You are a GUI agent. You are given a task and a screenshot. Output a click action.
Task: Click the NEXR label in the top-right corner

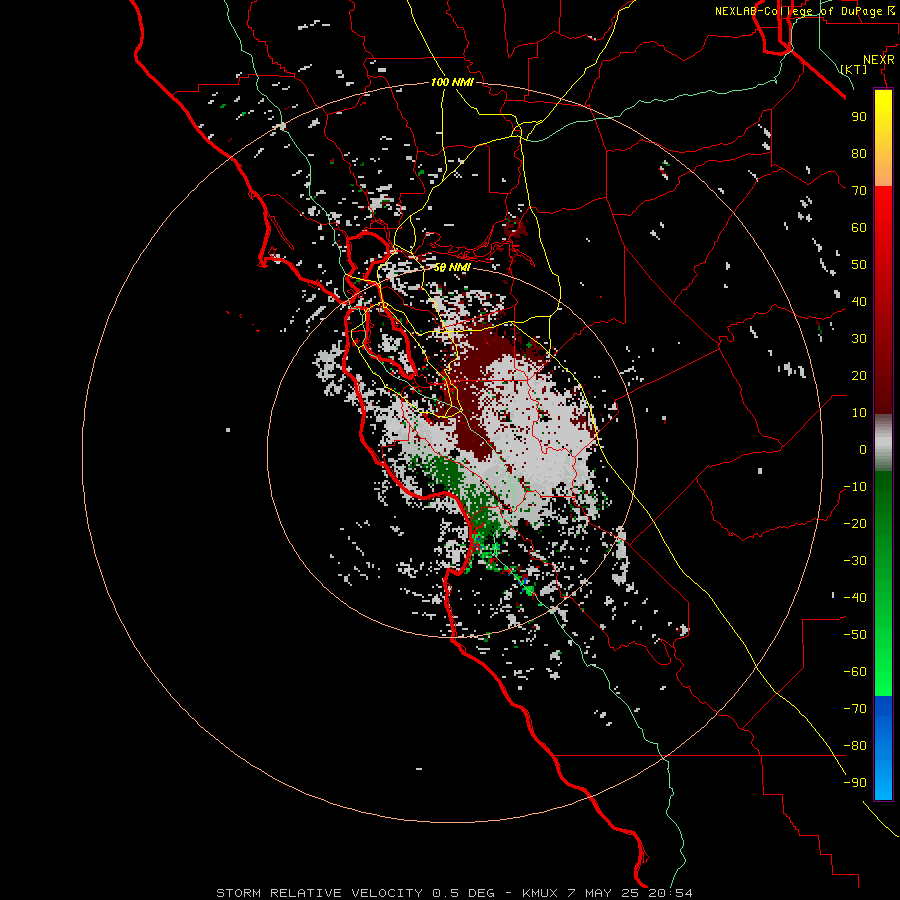point(879,60)
